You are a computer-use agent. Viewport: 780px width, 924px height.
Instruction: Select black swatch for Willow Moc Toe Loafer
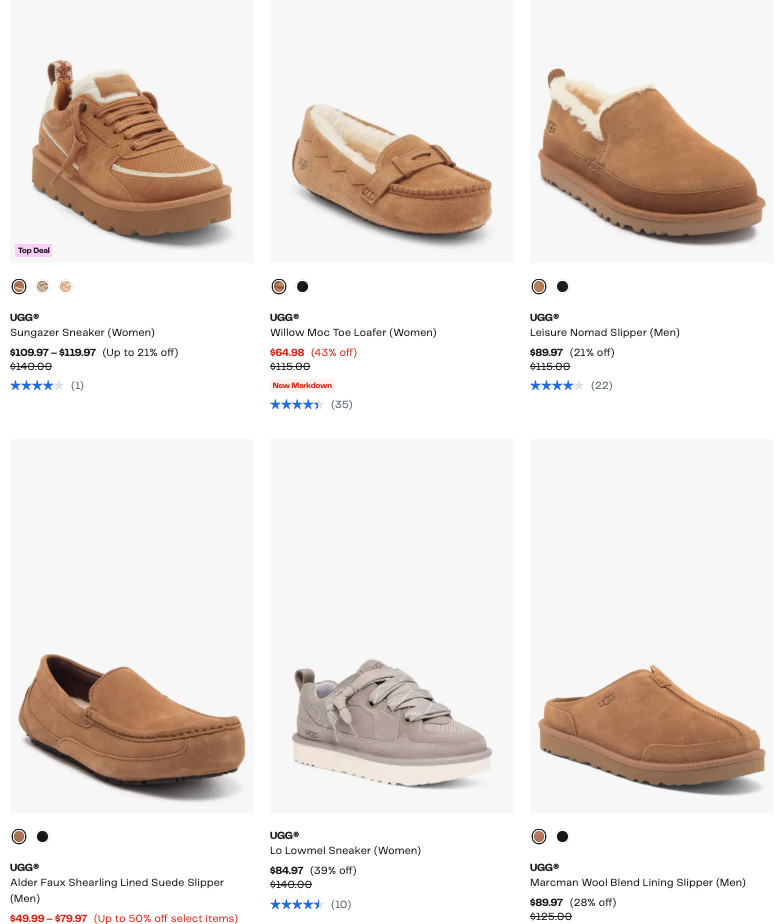pyautogui.click(x=303, y=287)
